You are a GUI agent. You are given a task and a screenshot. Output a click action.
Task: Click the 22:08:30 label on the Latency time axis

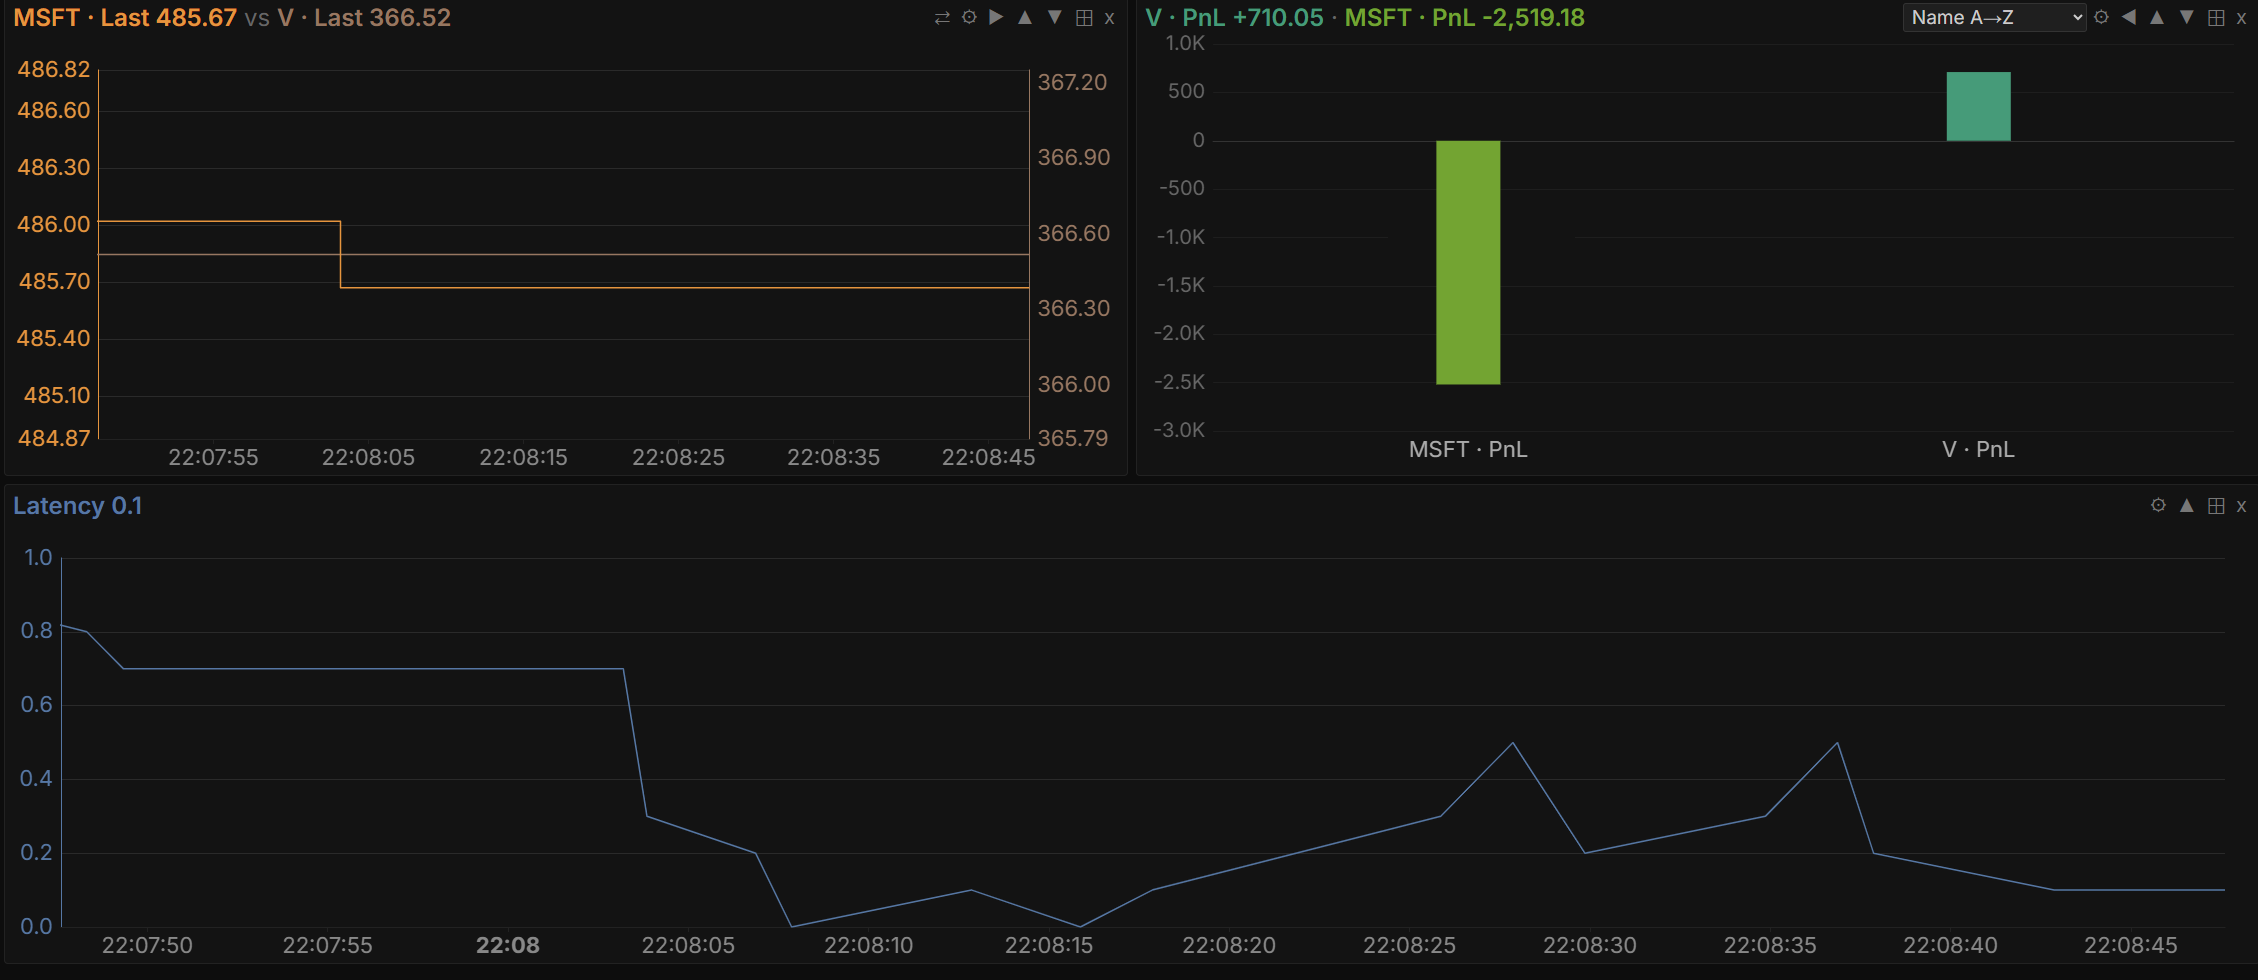coord(1590,945)
